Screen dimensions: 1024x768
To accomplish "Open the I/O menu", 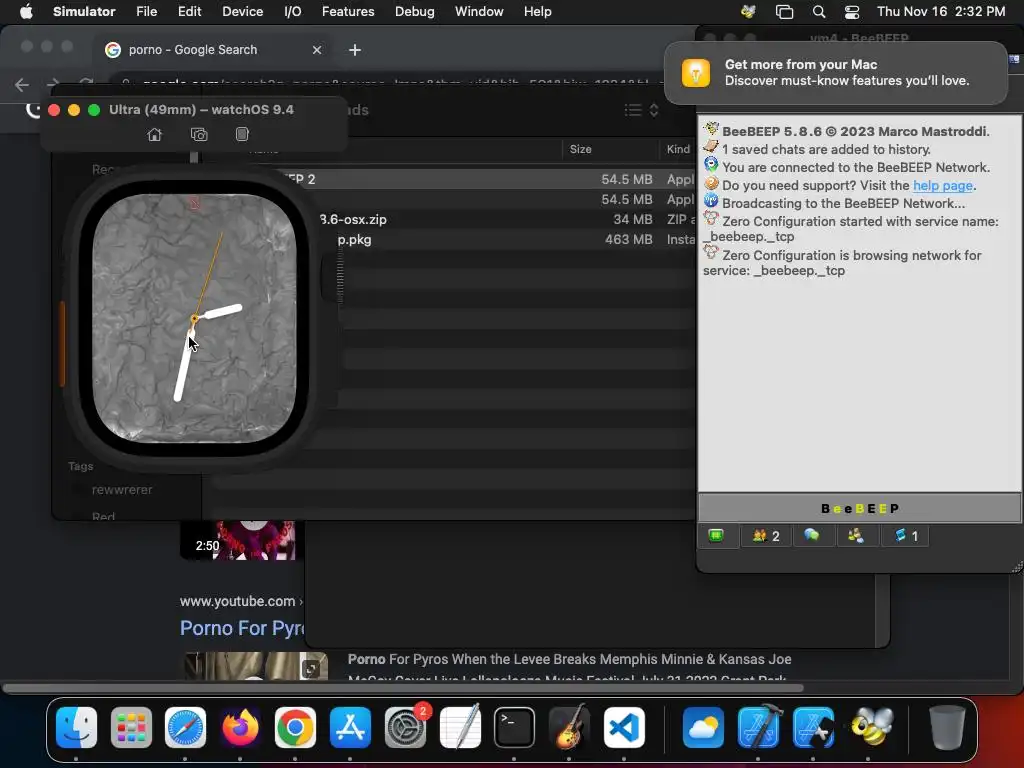I will [x=293, y=11].
